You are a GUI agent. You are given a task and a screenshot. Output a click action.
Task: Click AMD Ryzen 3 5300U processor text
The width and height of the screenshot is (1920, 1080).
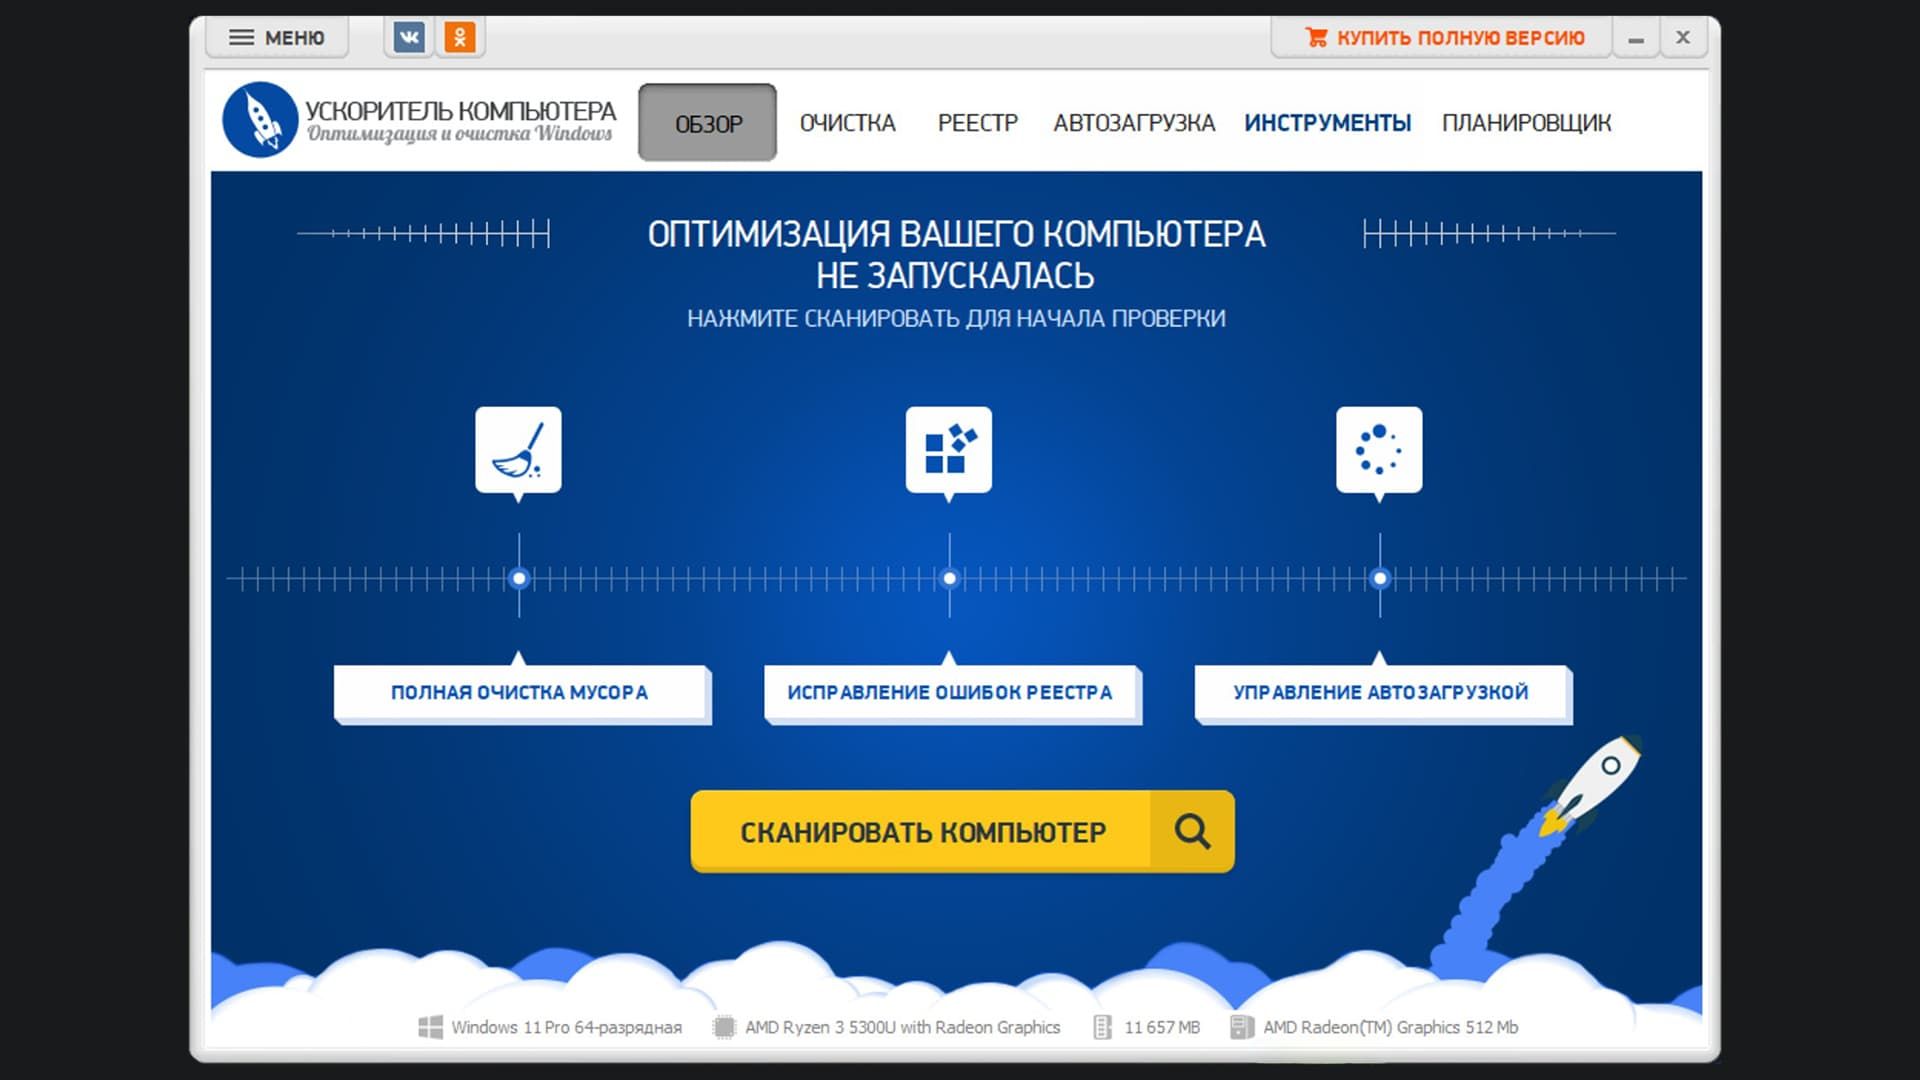(902, 1027)
